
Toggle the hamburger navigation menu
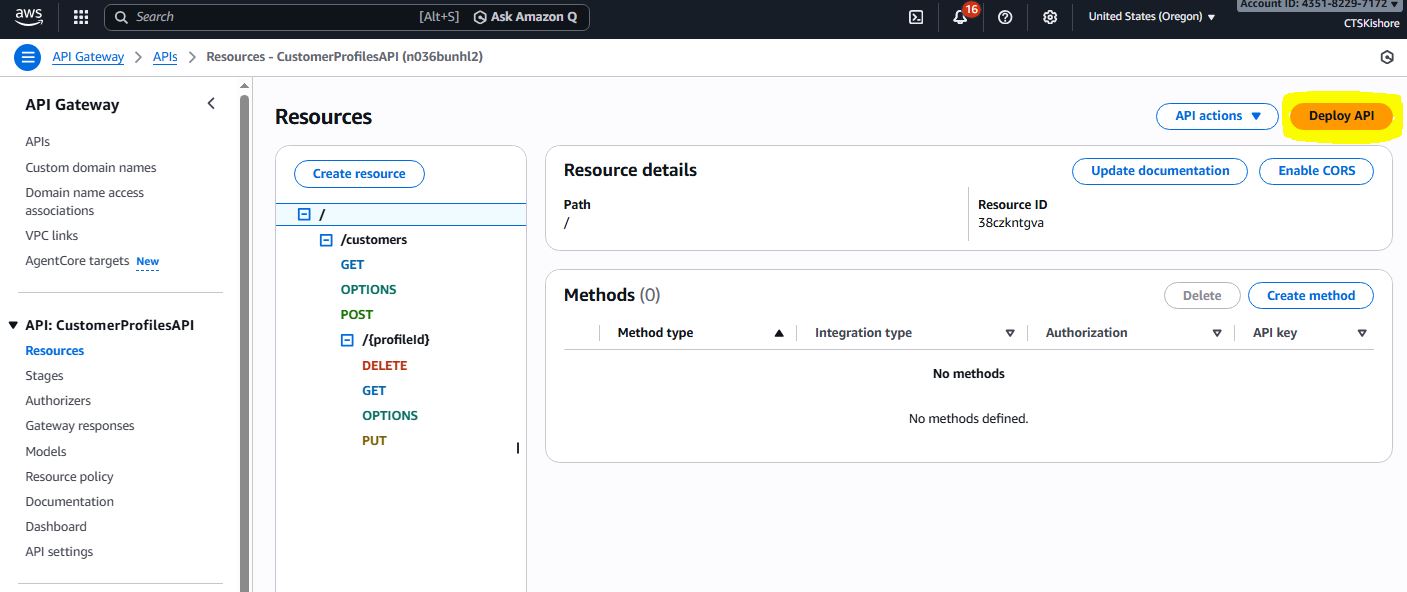pos(28,57)
